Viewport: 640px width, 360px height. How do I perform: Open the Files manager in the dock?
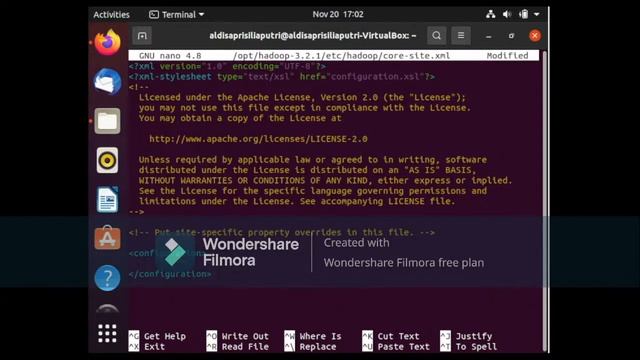[107, 121]
